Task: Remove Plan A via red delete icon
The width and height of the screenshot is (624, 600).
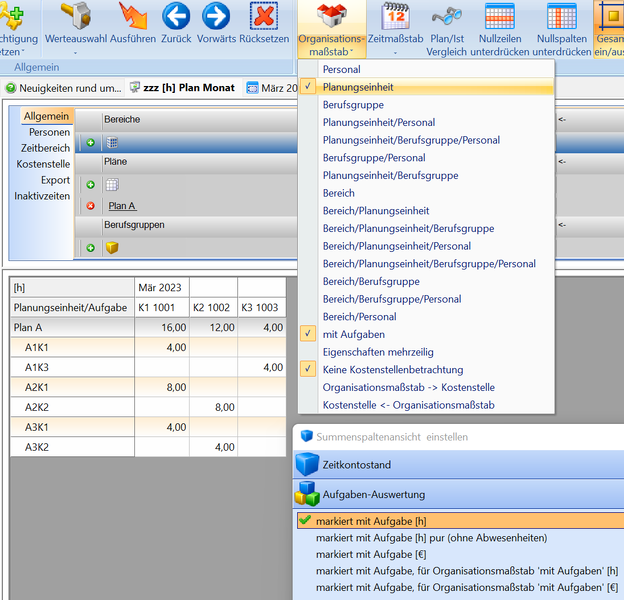Action: pos(91,206)
